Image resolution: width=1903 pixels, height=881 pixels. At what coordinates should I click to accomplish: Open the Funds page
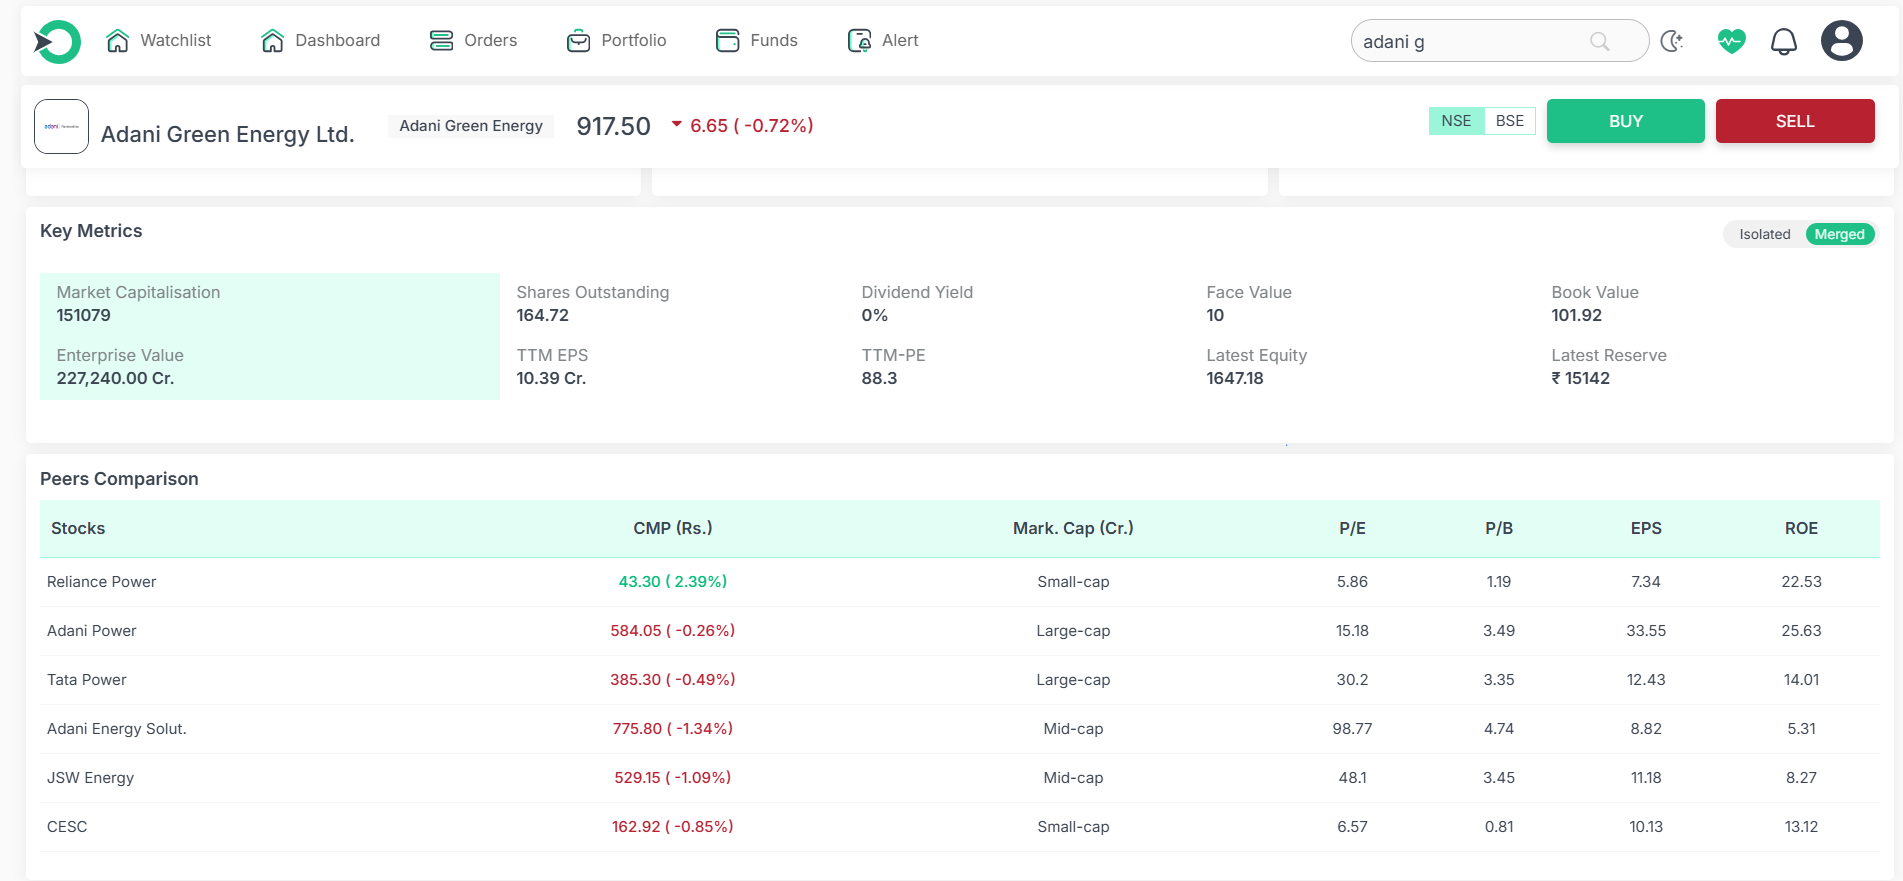(x=757, y=41)
